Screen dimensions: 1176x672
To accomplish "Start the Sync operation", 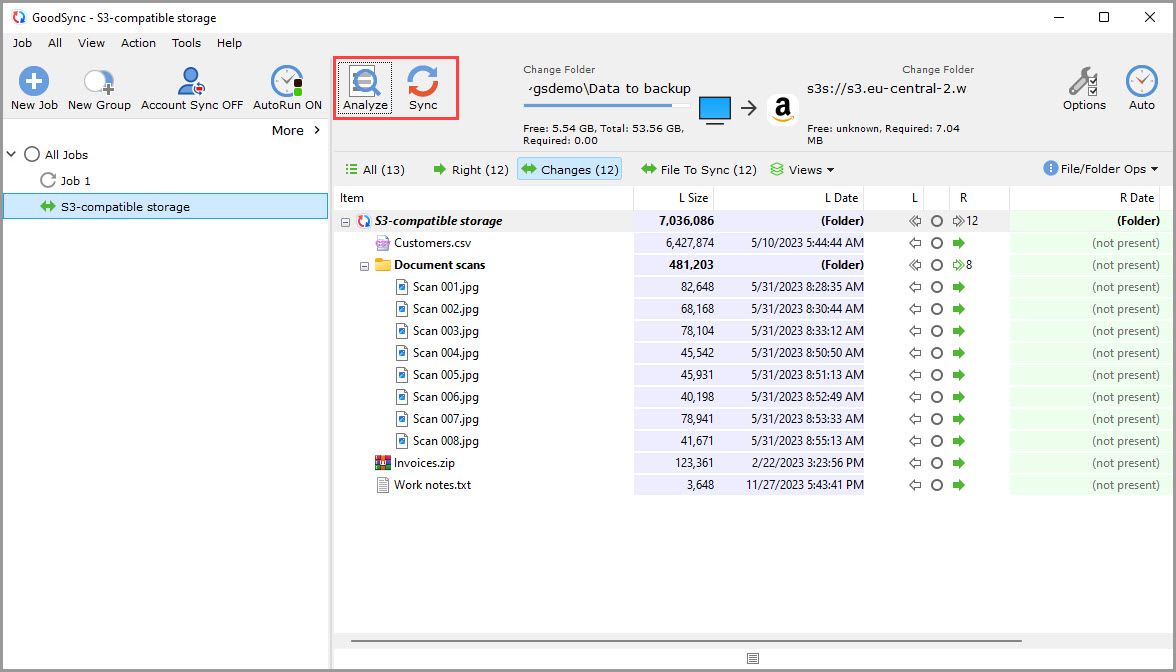I will pos(423,88).
